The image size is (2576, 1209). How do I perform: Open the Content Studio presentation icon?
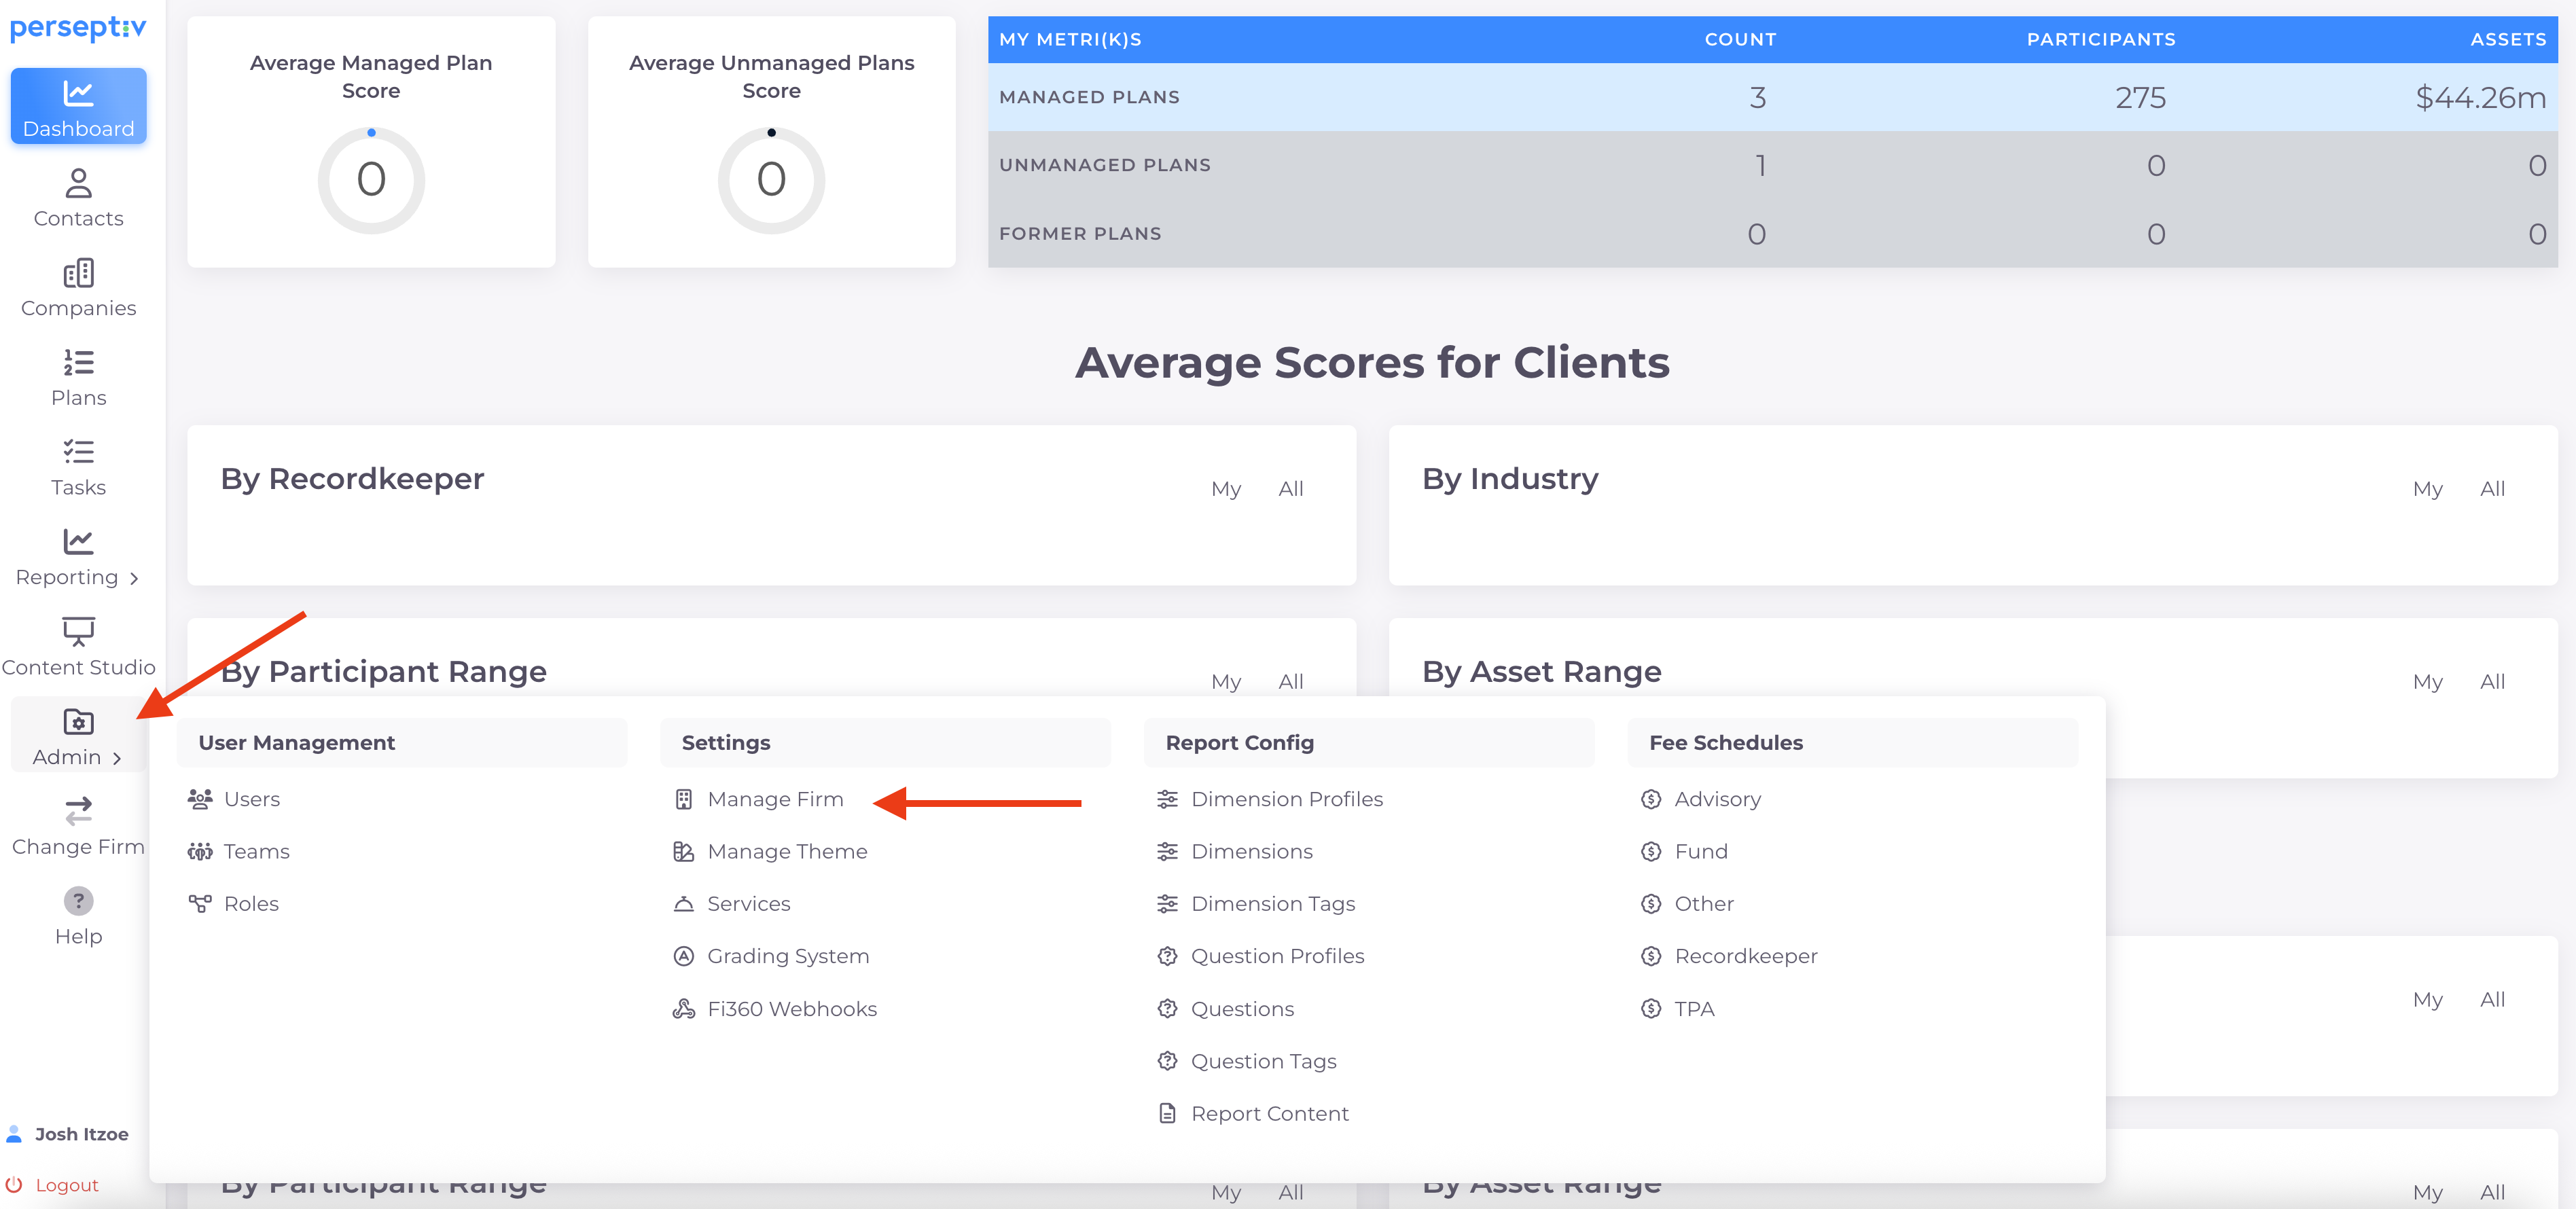pyautogui.click(x=78, y=631)
